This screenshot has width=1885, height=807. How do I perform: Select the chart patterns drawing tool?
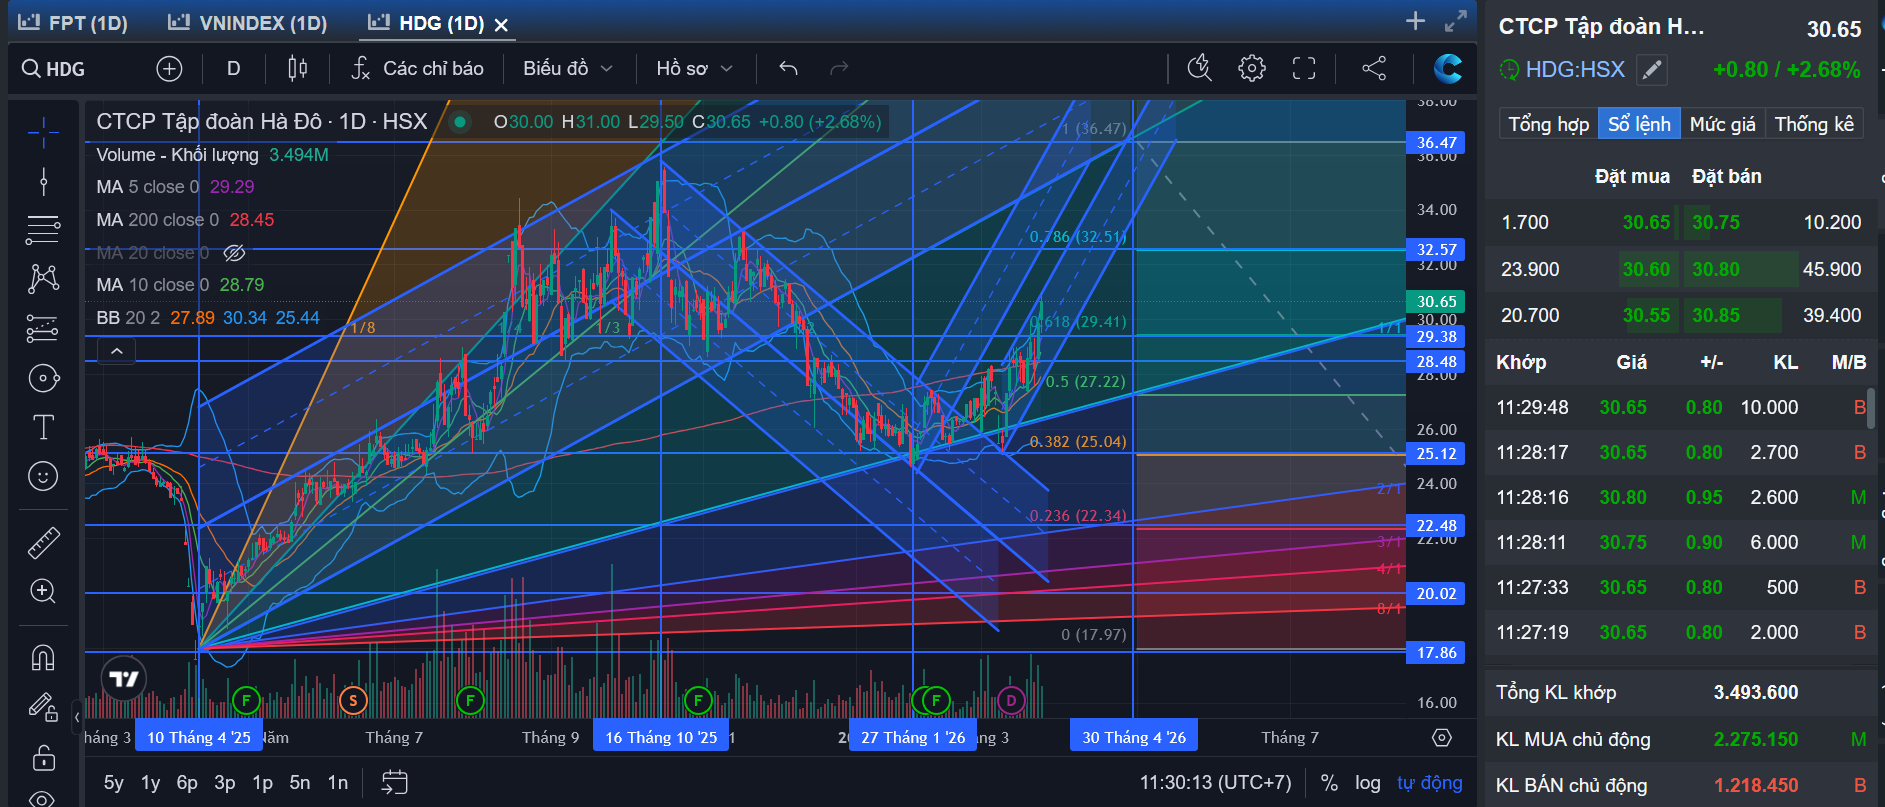pyautogui.click(x=43, y=278)
